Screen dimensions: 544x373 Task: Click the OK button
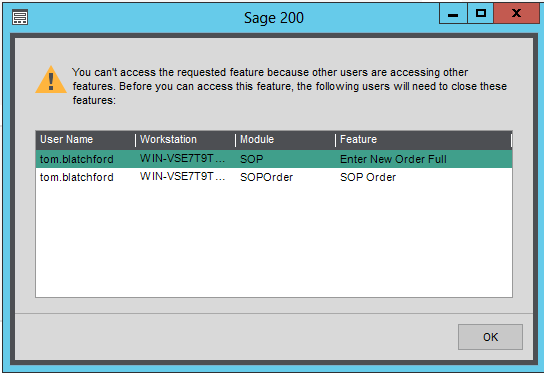(x=490, y=337)
